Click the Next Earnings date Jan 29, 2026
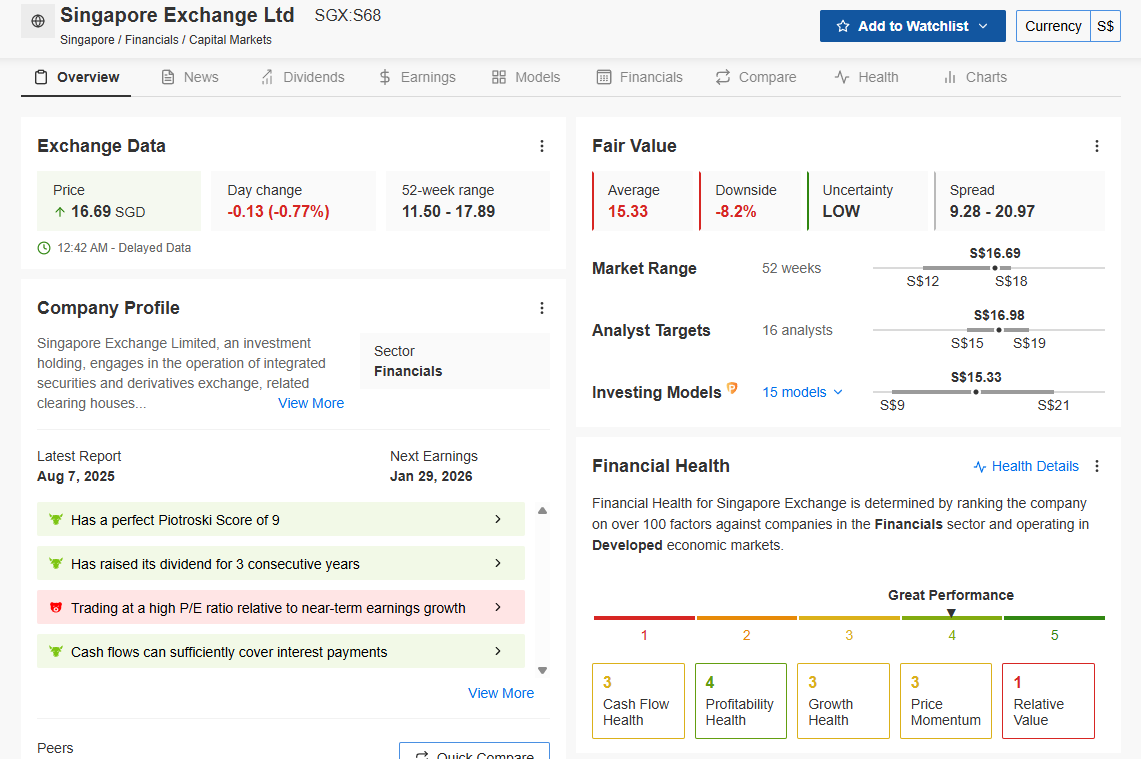 431,477
